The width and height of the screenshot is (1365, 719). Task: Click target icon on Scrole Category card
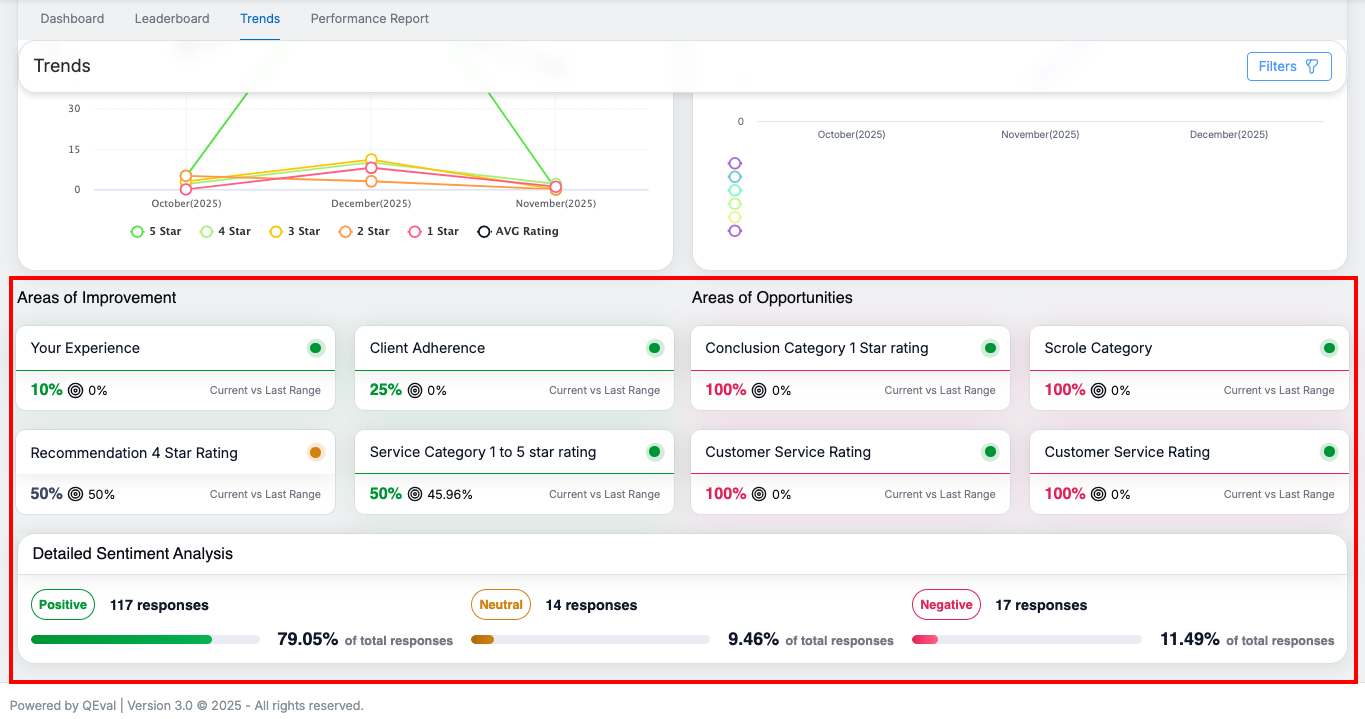click(1098, 390)
